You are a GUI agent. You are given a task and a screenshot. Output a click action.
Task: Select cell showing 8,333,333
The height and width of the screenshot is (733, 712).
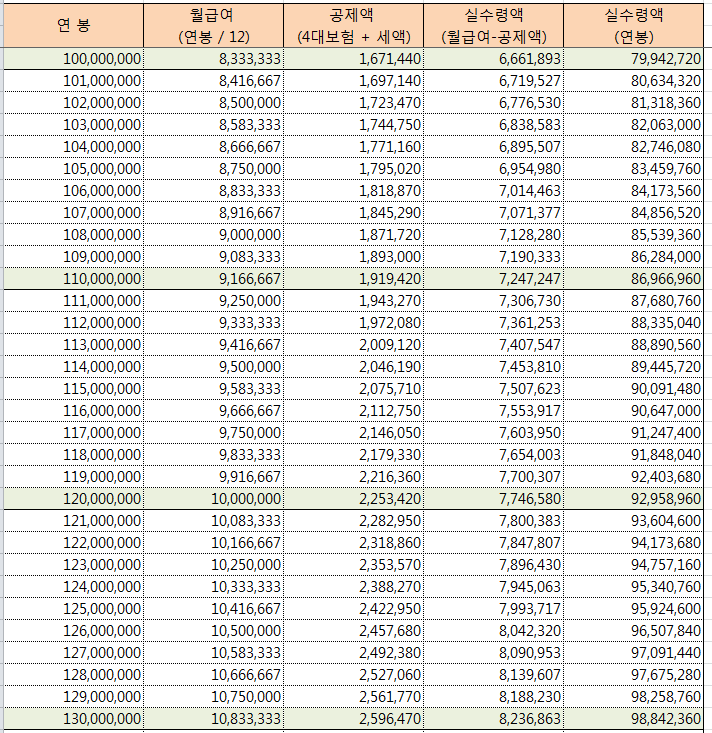click(213, 59)
